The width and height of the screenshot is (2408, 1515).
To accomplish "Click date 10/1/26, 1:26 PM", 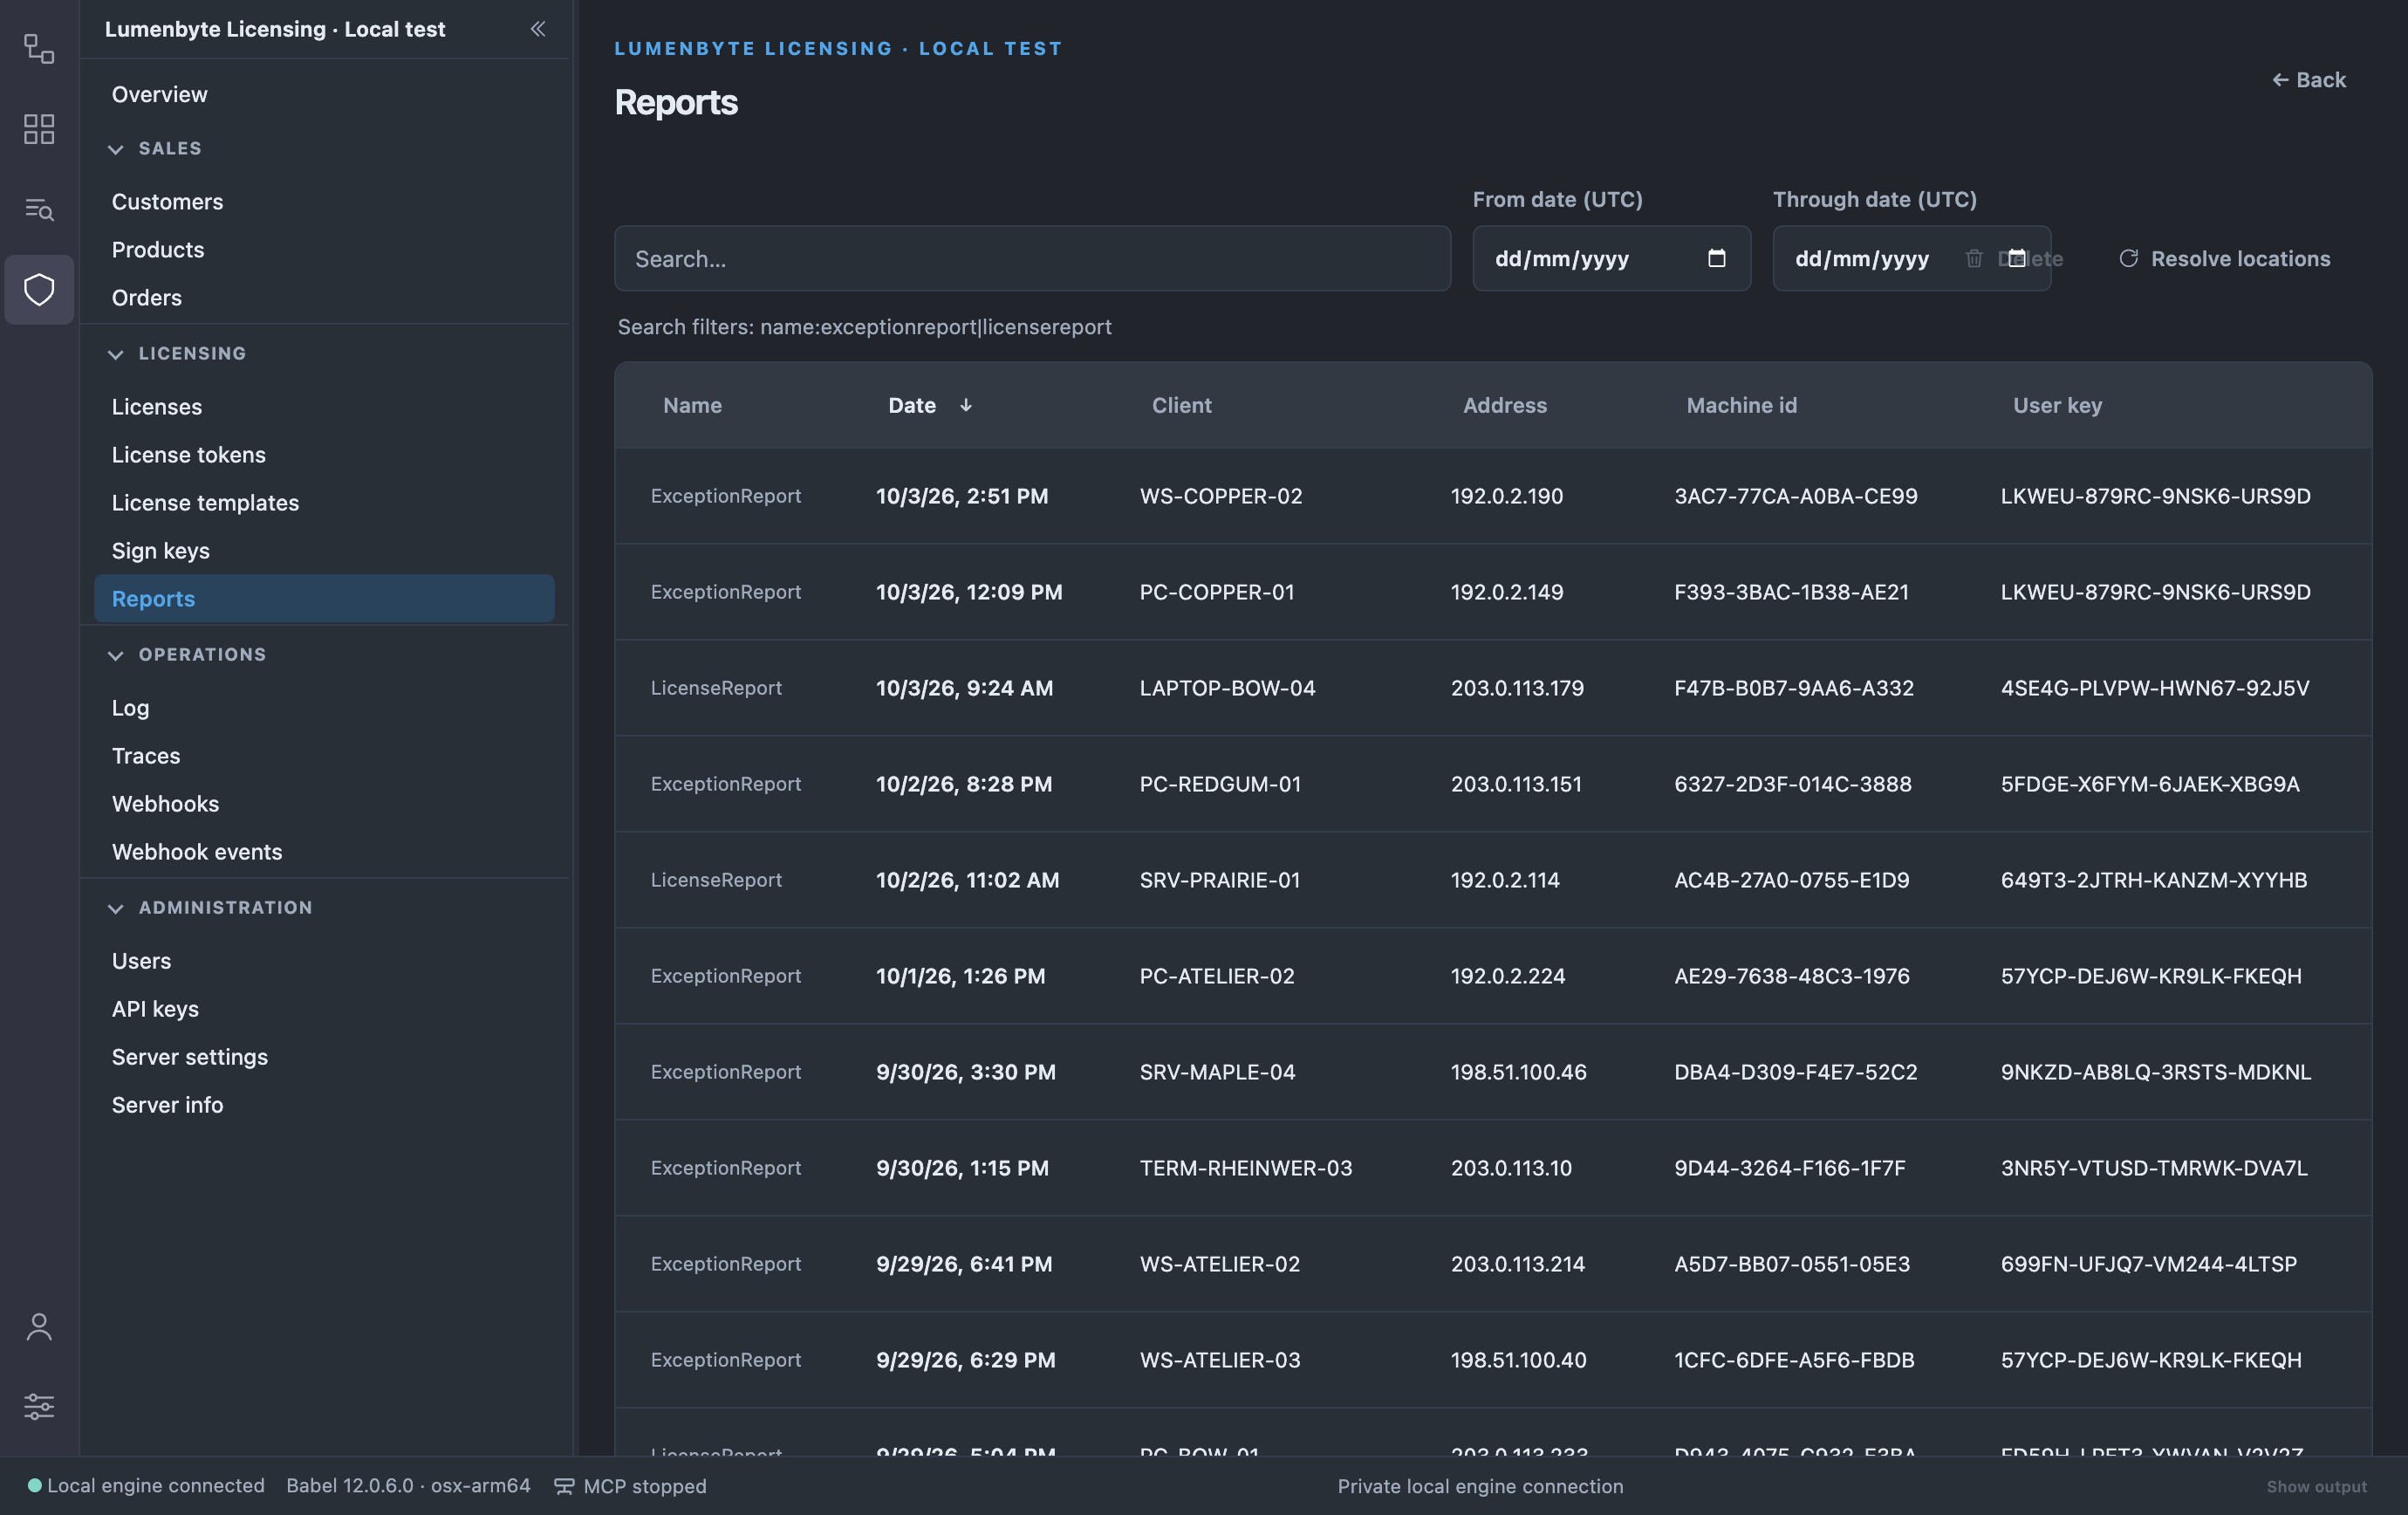I will pos(960,976).
